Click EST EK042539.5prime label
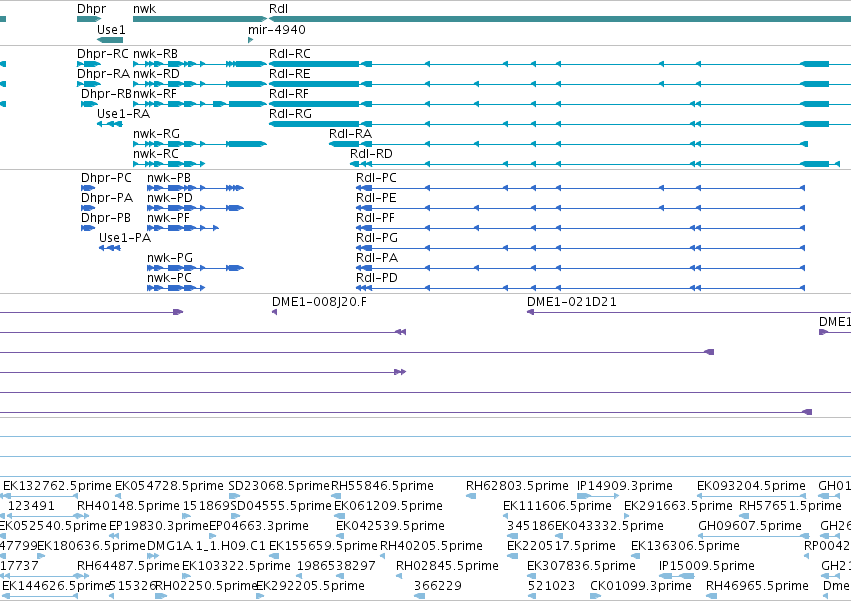The height and width of the screenshot is (601, 851). pyautogui.click(x=390, y=526)
